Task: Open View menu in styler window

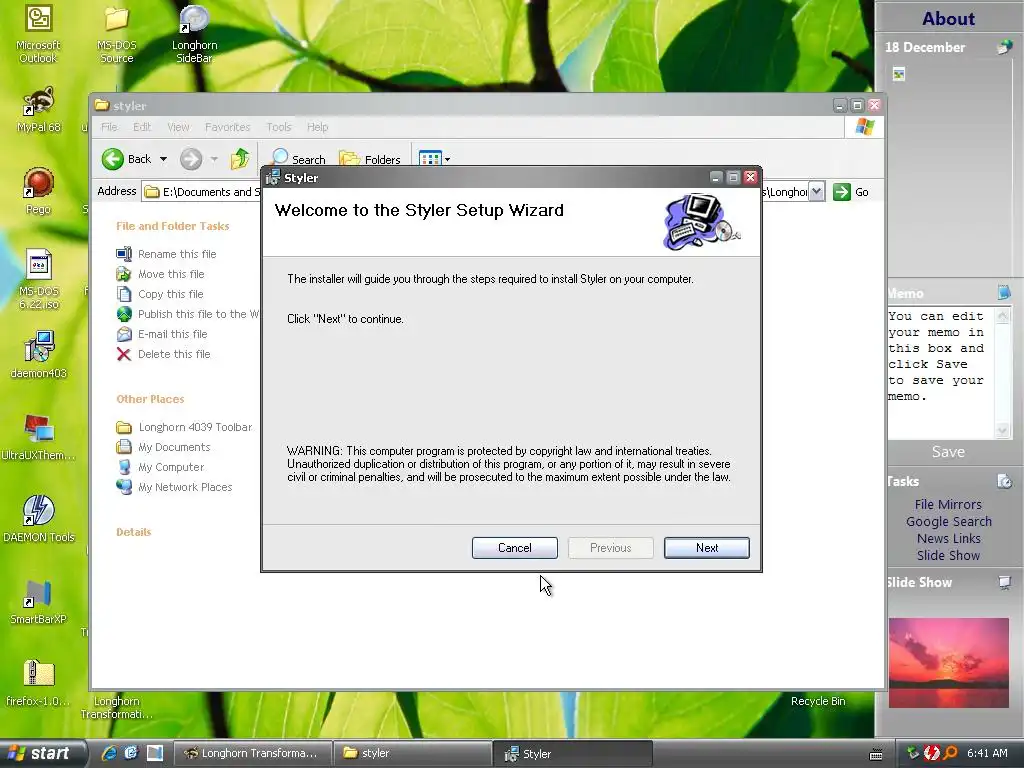Action: click(x=178, y=127)
